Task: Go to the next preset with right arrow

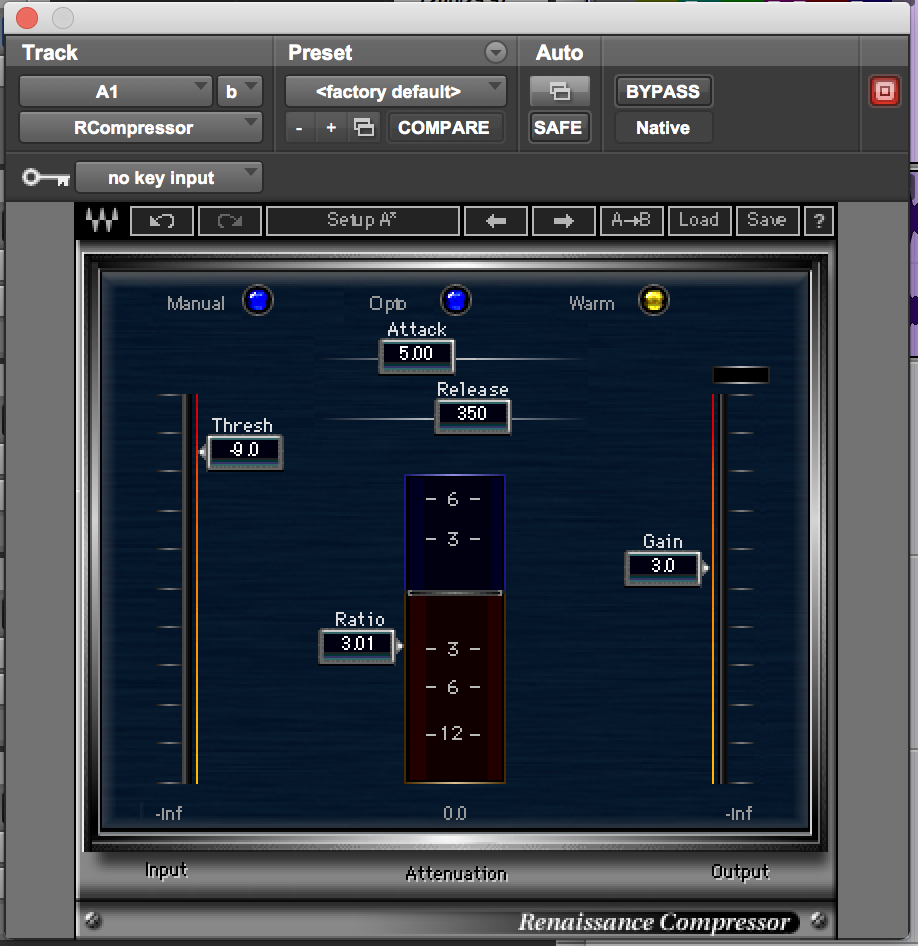Action: point(564,221)
